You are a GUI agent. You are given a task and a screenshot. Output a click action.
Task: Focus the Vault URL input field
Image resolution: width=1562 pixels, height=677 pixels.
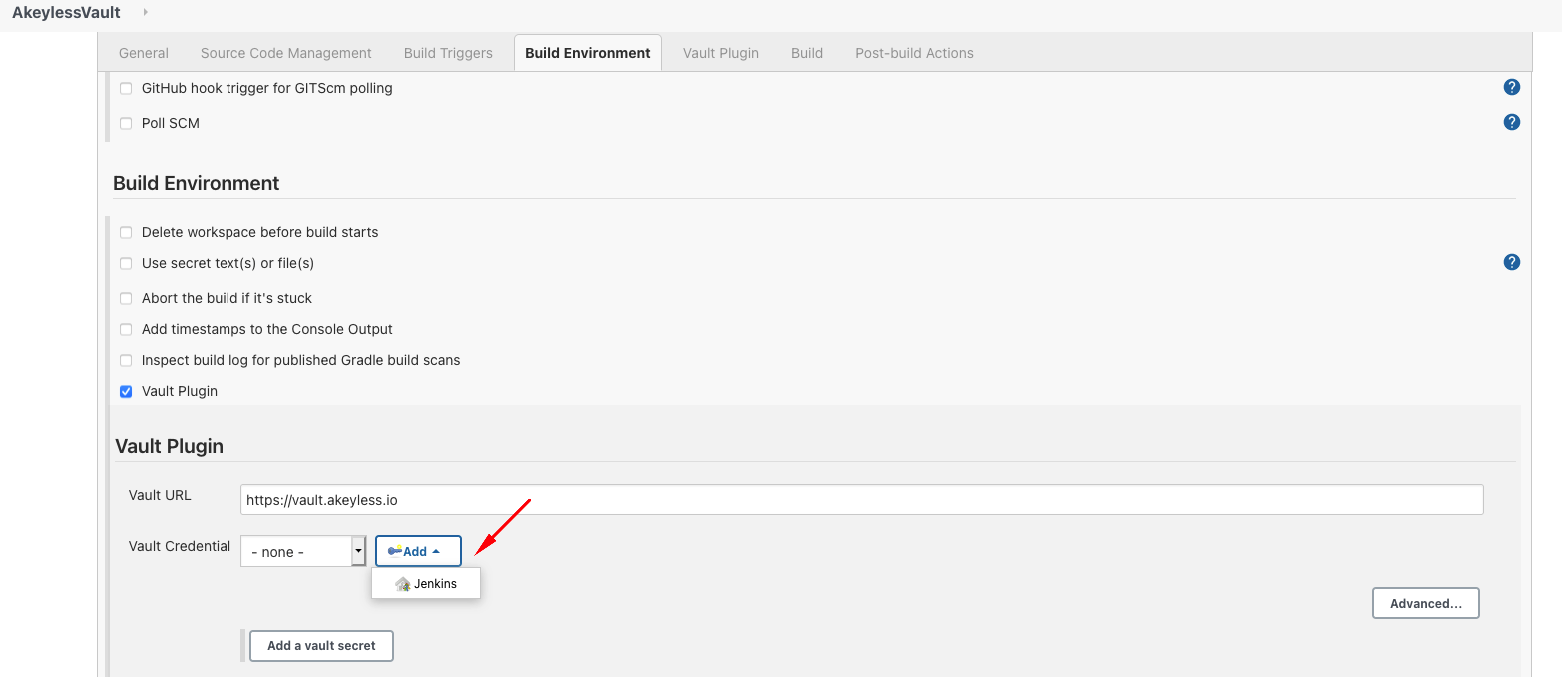click(861, 500)
